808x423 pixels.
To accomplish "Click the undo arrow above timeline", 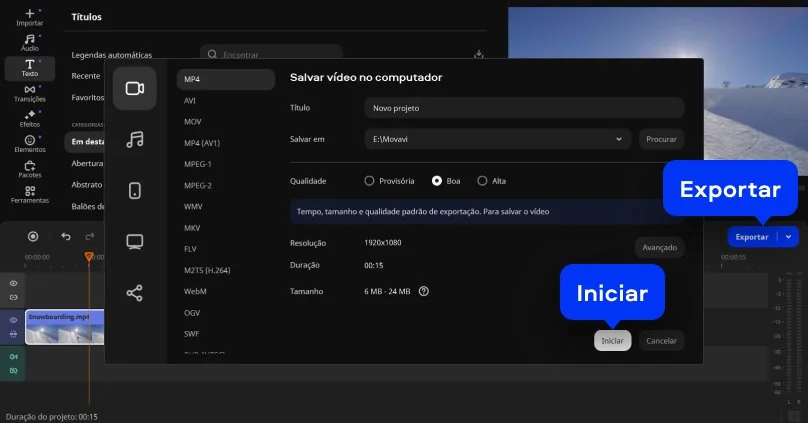I will coord(66,236).
